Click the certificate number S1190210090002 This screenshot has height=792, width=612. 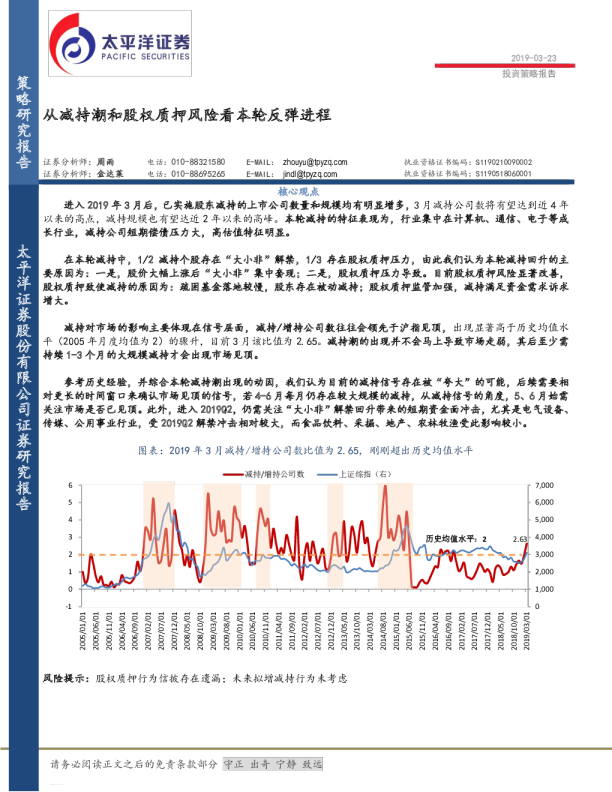click(502, 161)
